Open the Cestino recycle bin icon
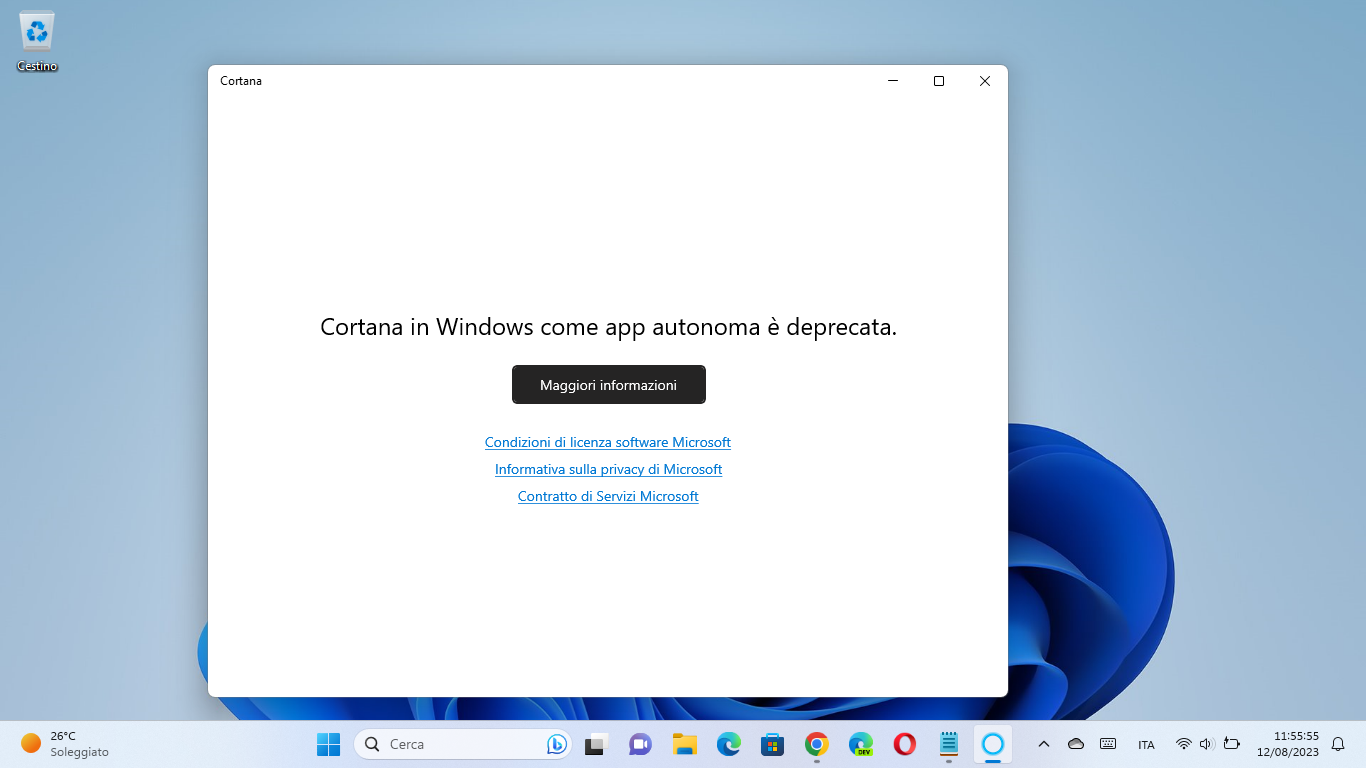This screenshot has width=1366, height=768. click(37, 42)
